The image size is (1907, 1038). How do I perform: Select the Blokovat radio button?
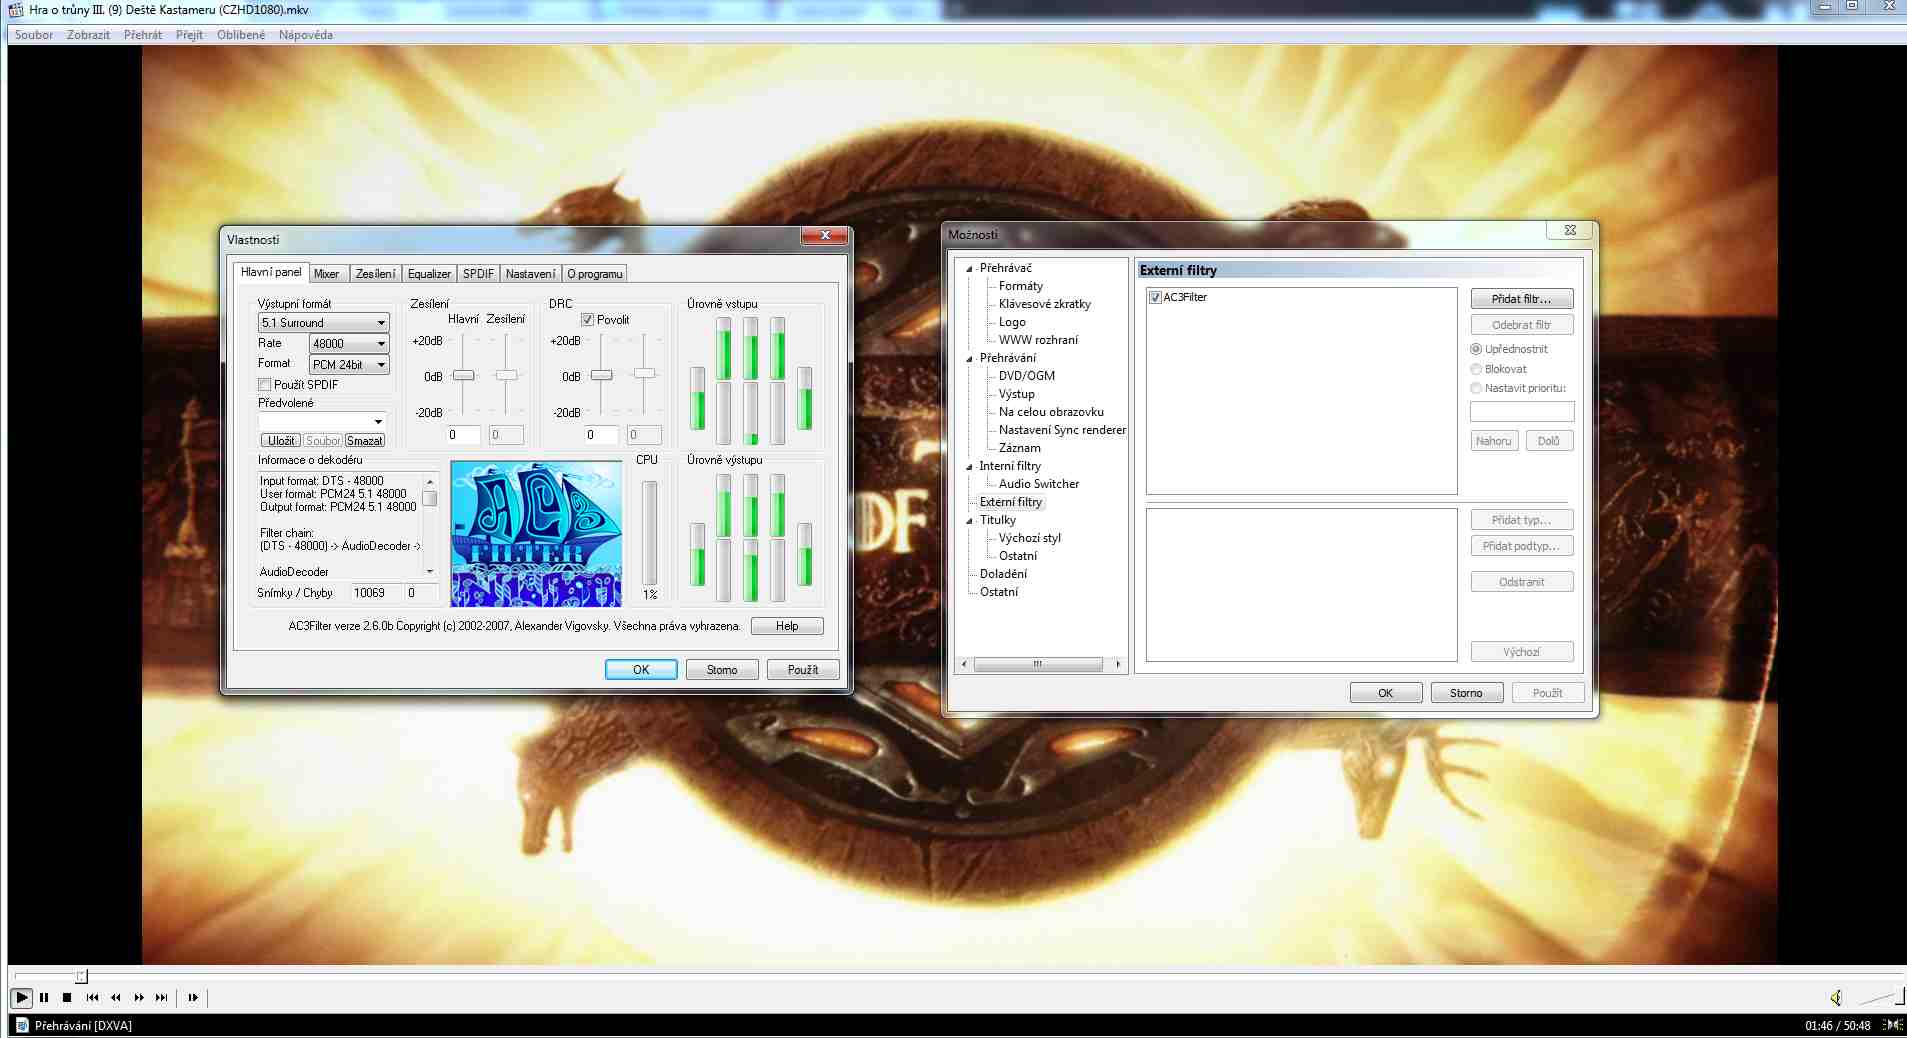(x=1476, y=369)
